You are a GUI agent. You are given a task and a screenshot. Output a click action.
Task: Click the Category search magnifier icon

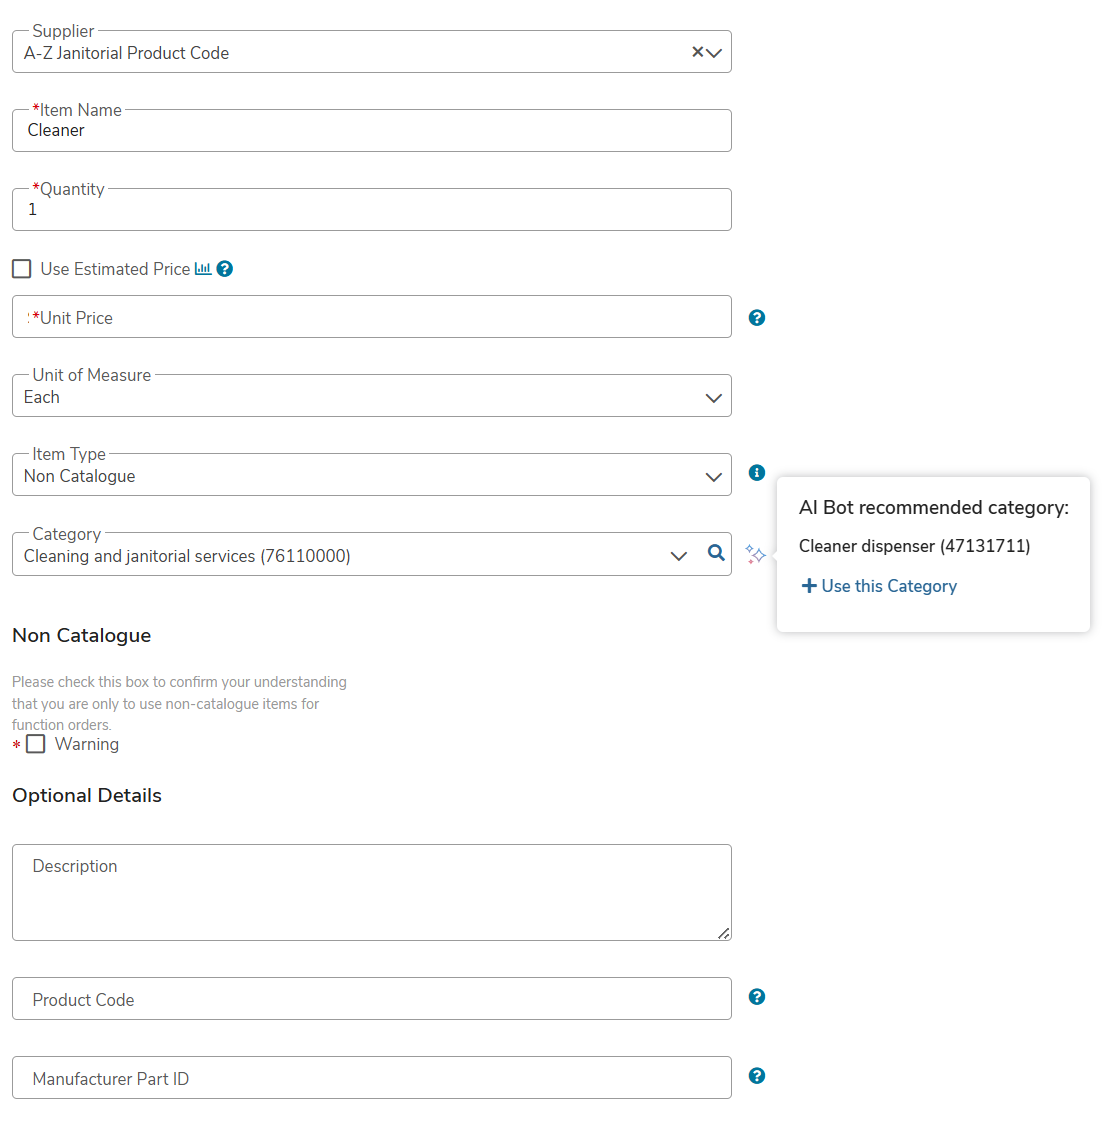click(716, 553)
